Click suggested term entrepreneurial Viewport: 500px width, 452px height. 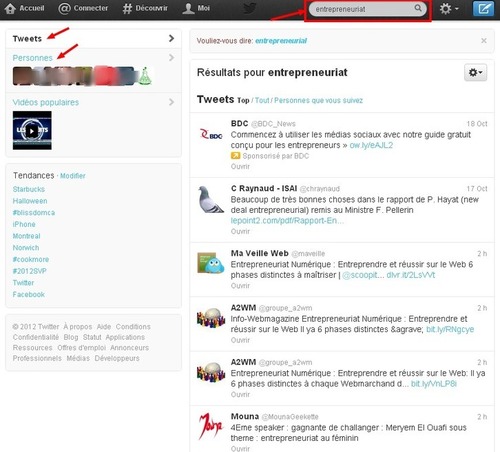point(281,41)
